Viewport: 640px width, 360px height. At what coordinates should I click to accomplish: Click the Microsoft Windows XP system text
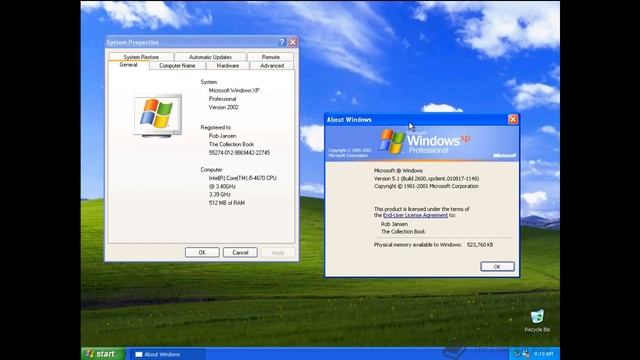coord(234,91)
